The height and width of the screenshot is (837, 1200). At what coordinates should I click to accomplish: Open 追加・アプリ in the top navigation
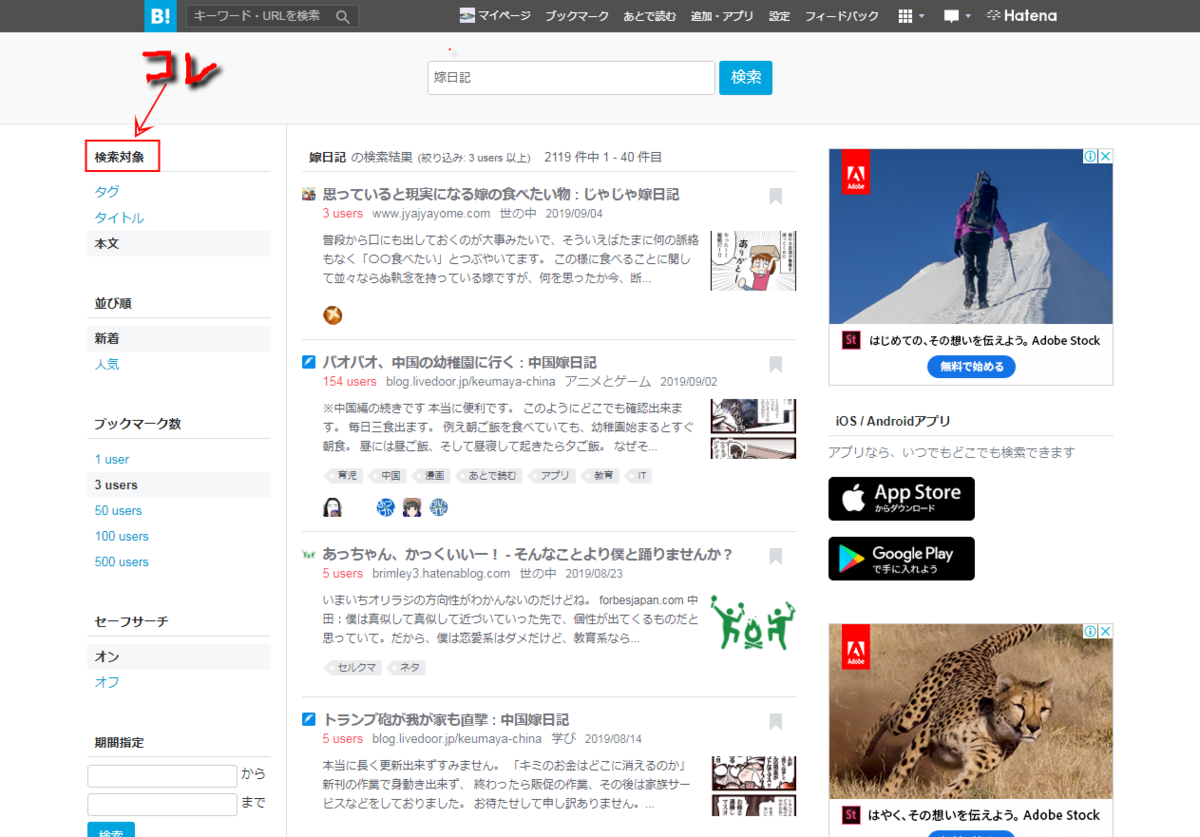(x=722, y=16)
